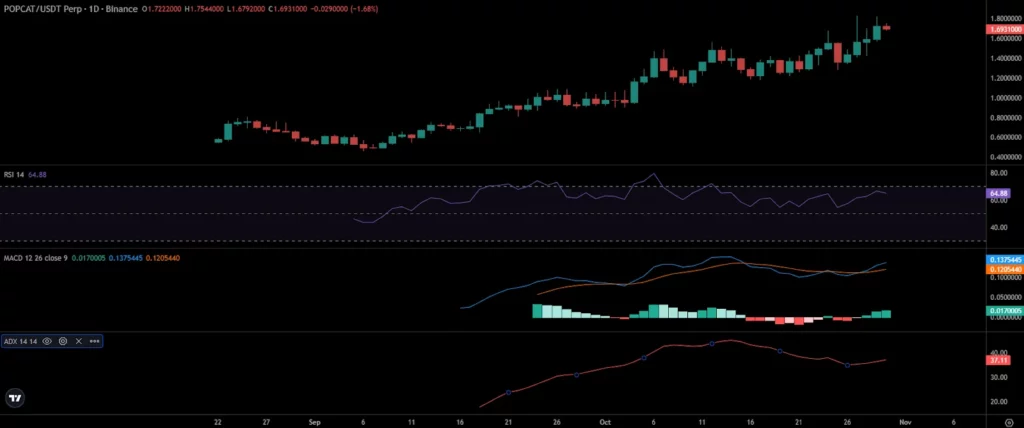Click the RSI 14 indicator label
This screenshot has height=428, width=1024.
tap(14, 174)
